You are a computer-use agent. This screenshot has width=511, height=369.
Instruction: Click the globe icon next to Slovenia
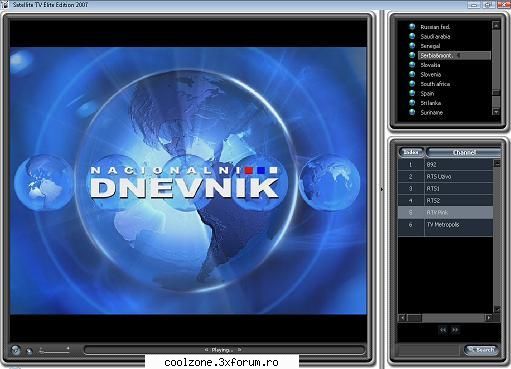click(x=412, y=74)
